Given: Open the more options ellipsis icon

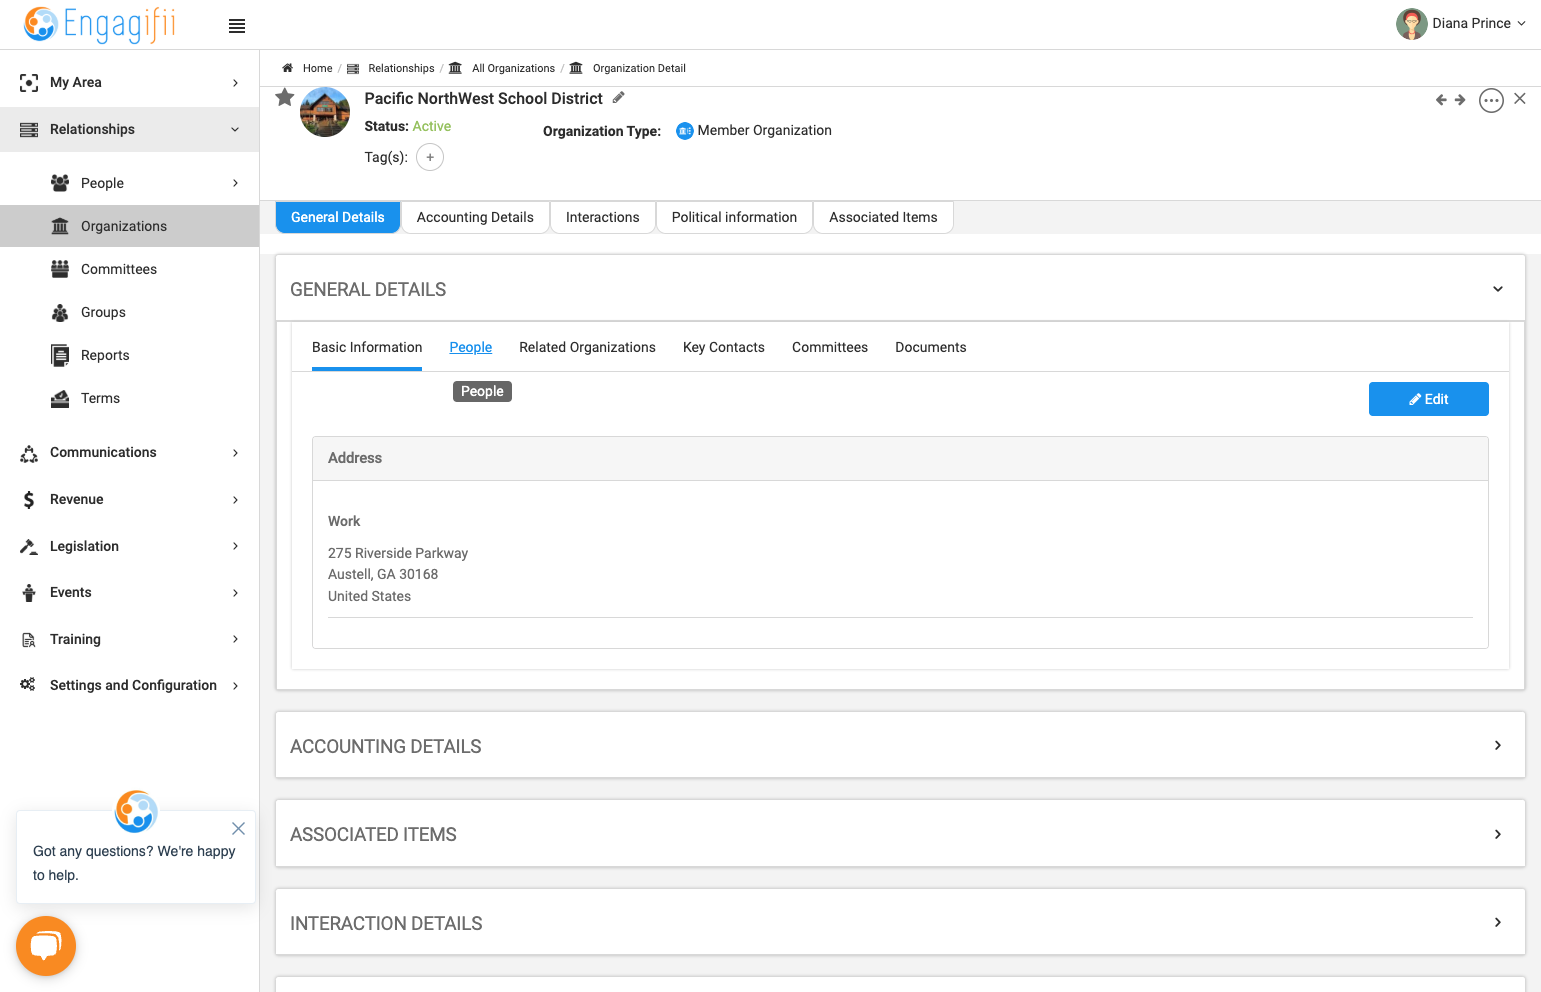Looking at the screenshot, I should 1491,100.
